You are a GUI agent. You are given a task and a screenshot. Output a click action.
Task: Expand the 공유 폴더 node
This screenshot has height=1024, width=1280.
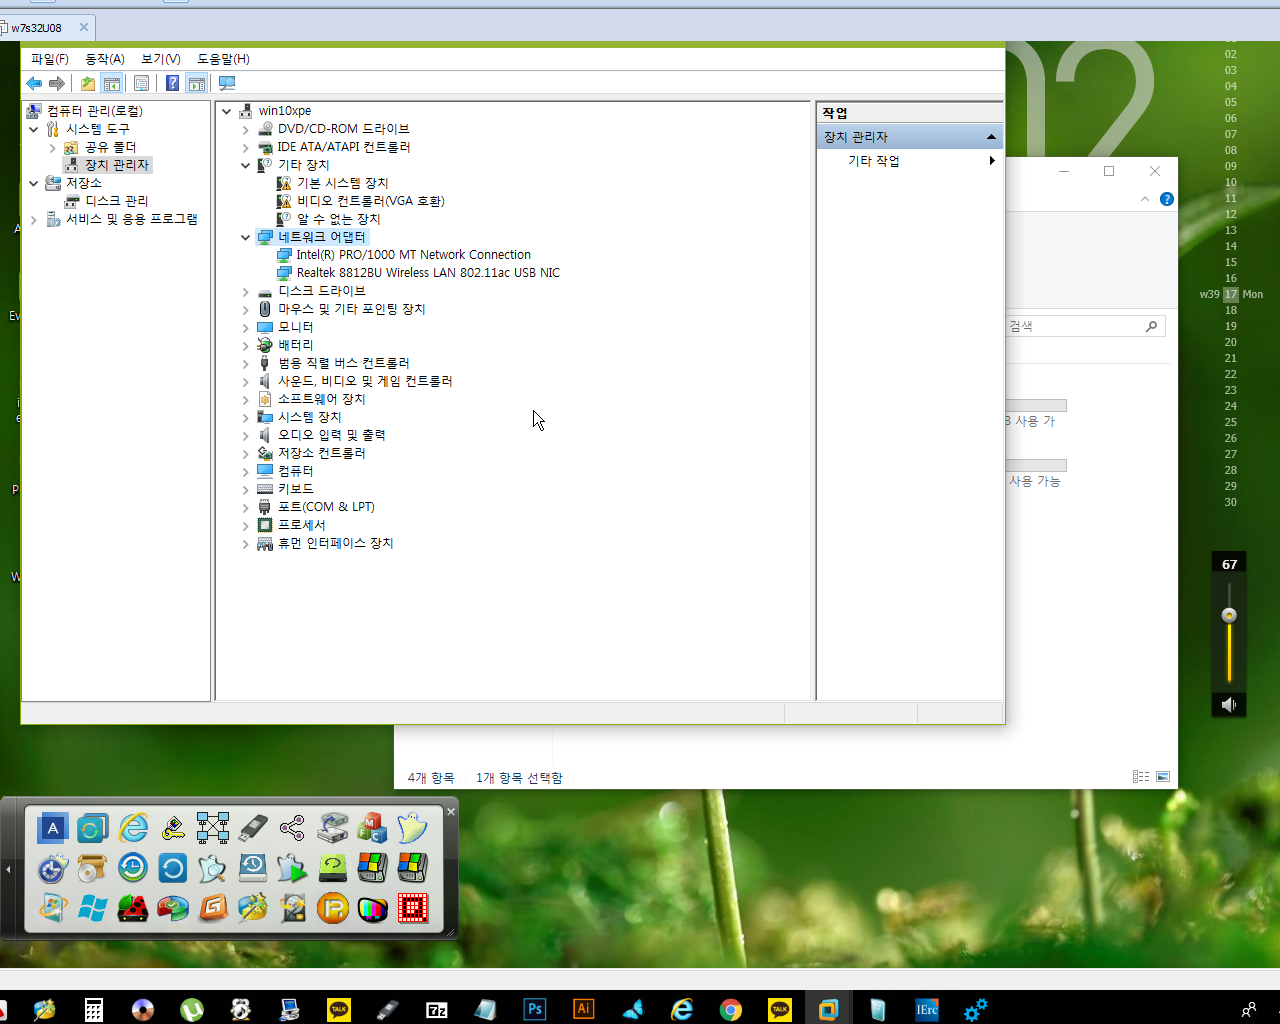pos(53,147)
